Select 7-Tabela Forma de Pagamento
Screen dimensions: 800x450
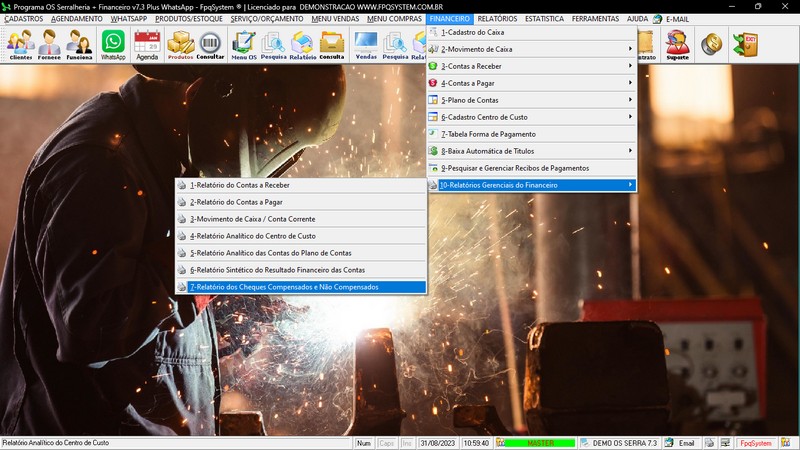pos(532,133)
